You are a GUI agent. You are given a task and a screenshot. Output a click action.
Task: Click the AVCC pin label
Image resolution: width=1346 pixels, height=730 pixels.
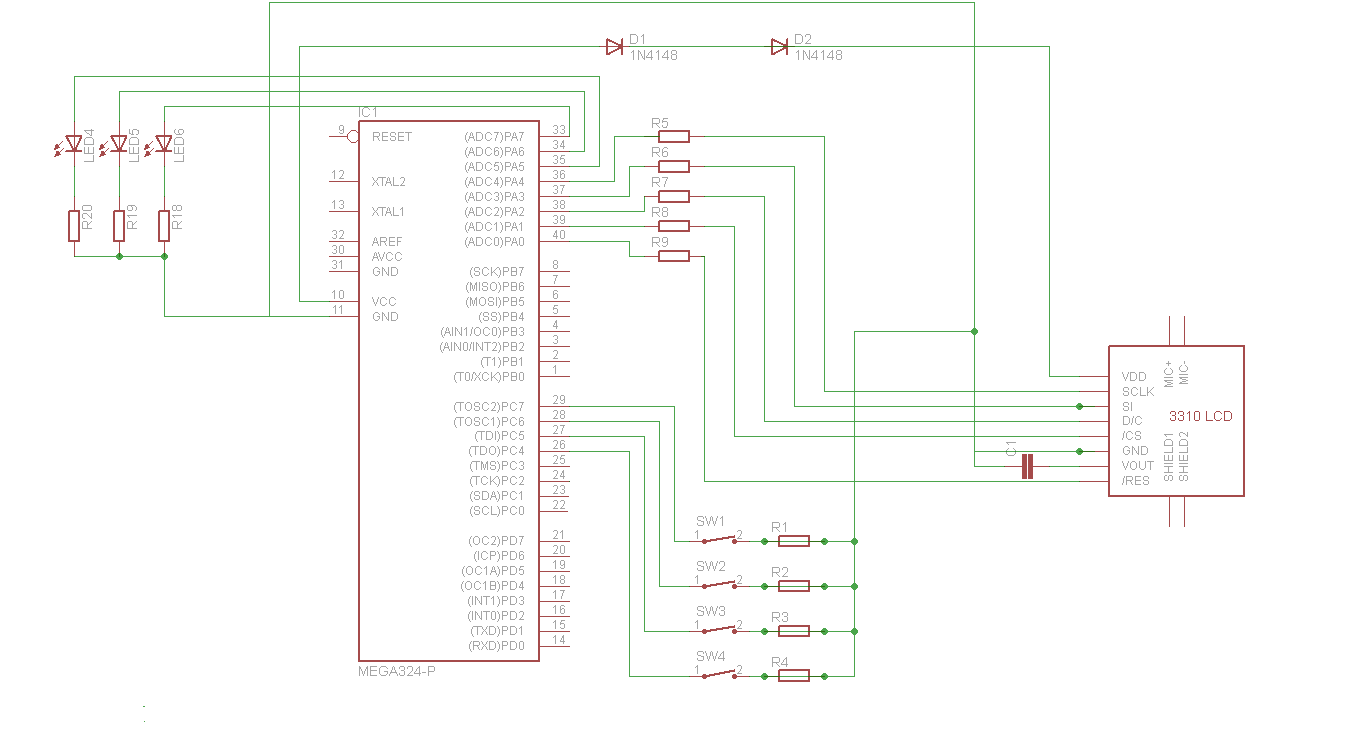387,256
